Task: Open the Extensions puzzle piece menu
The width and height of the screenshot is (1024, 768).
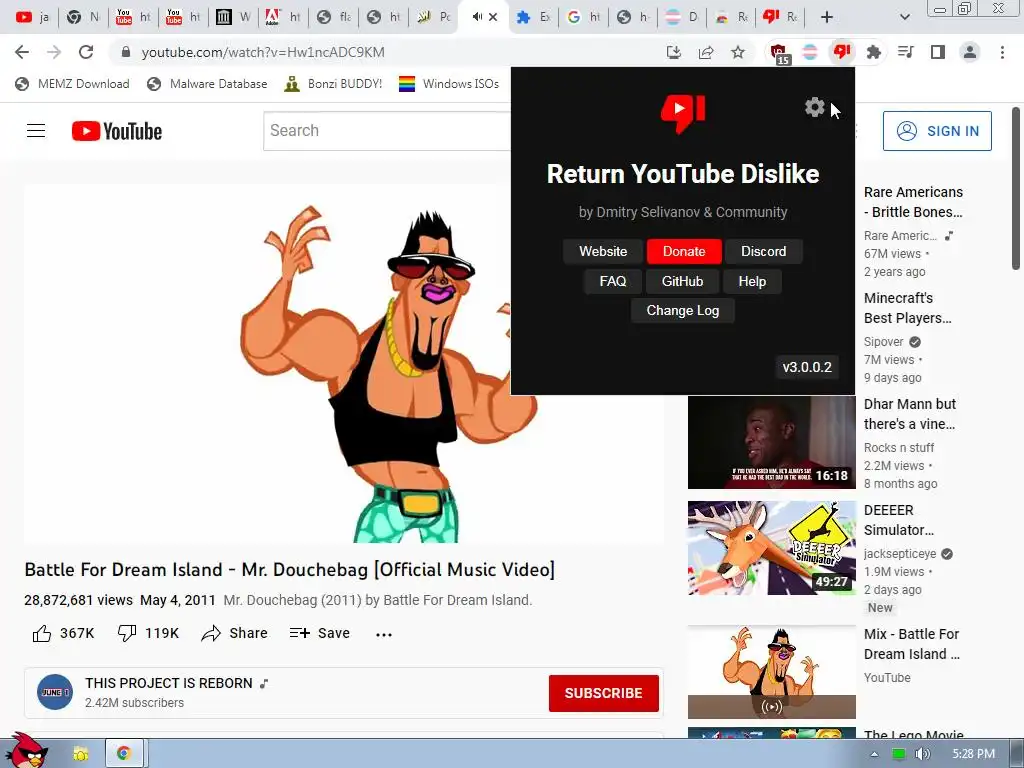Action: [x=873, y=52]
